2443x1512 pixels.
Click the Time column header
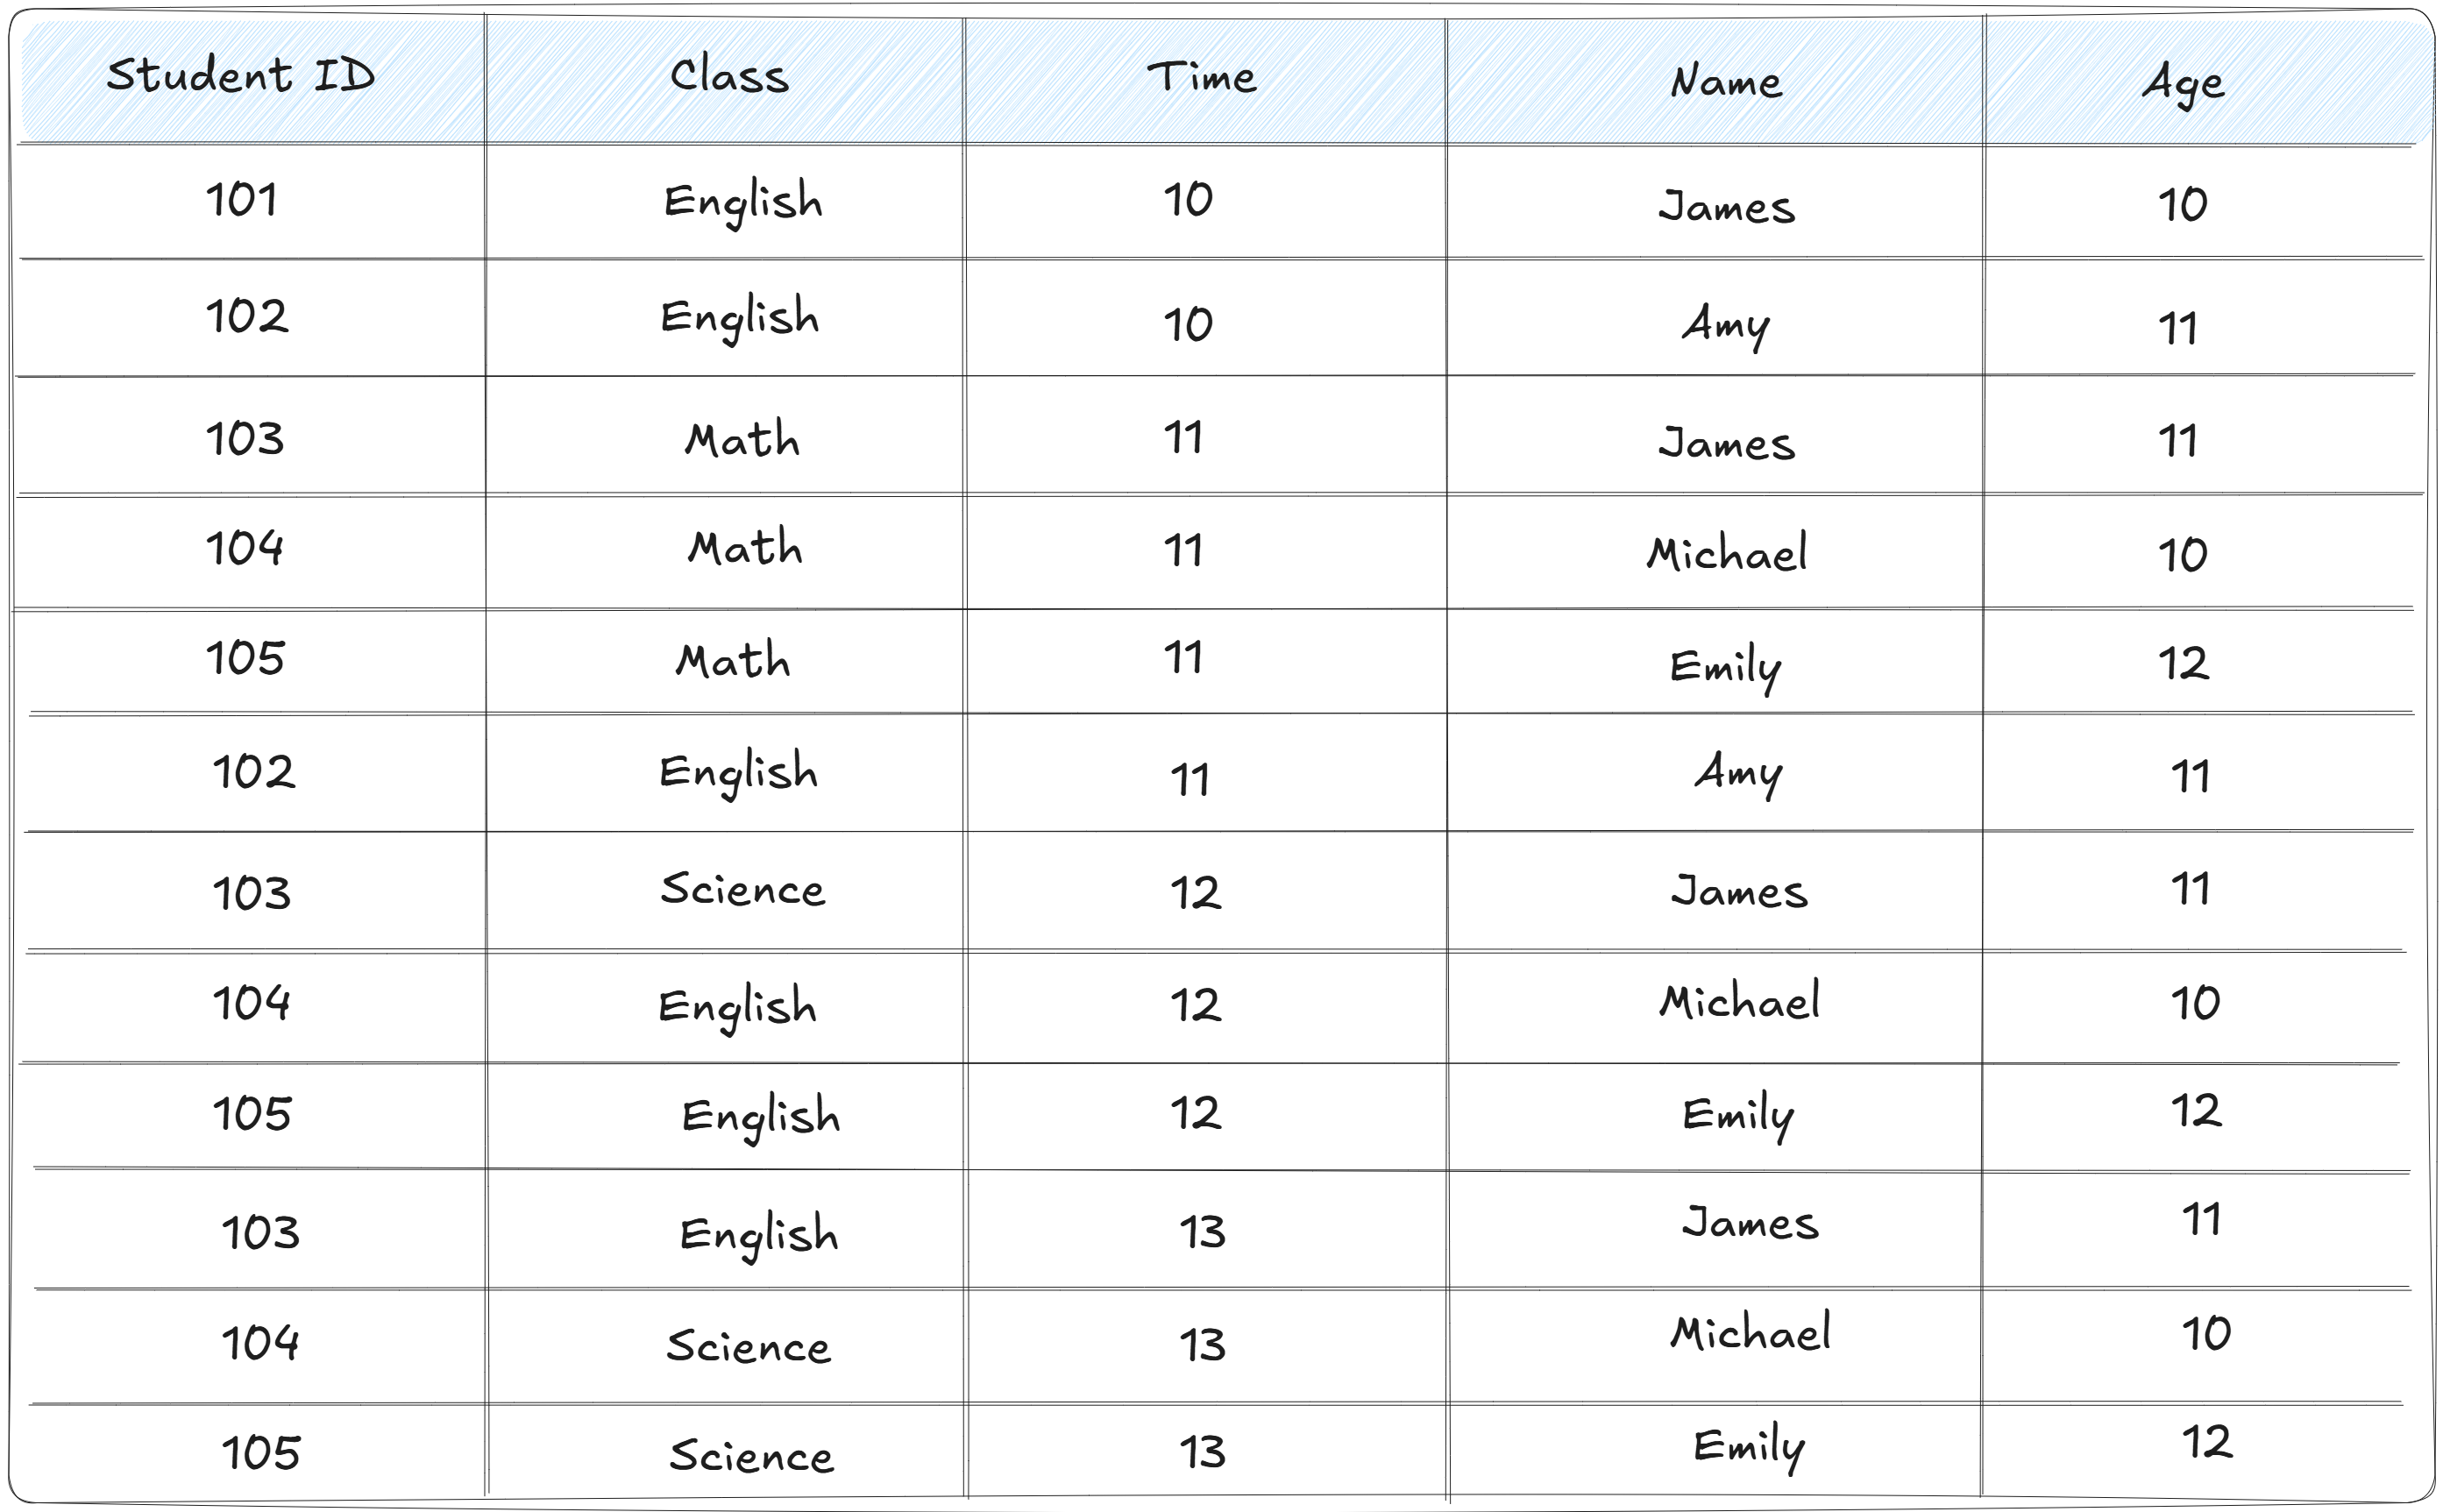coord(1201,77)
